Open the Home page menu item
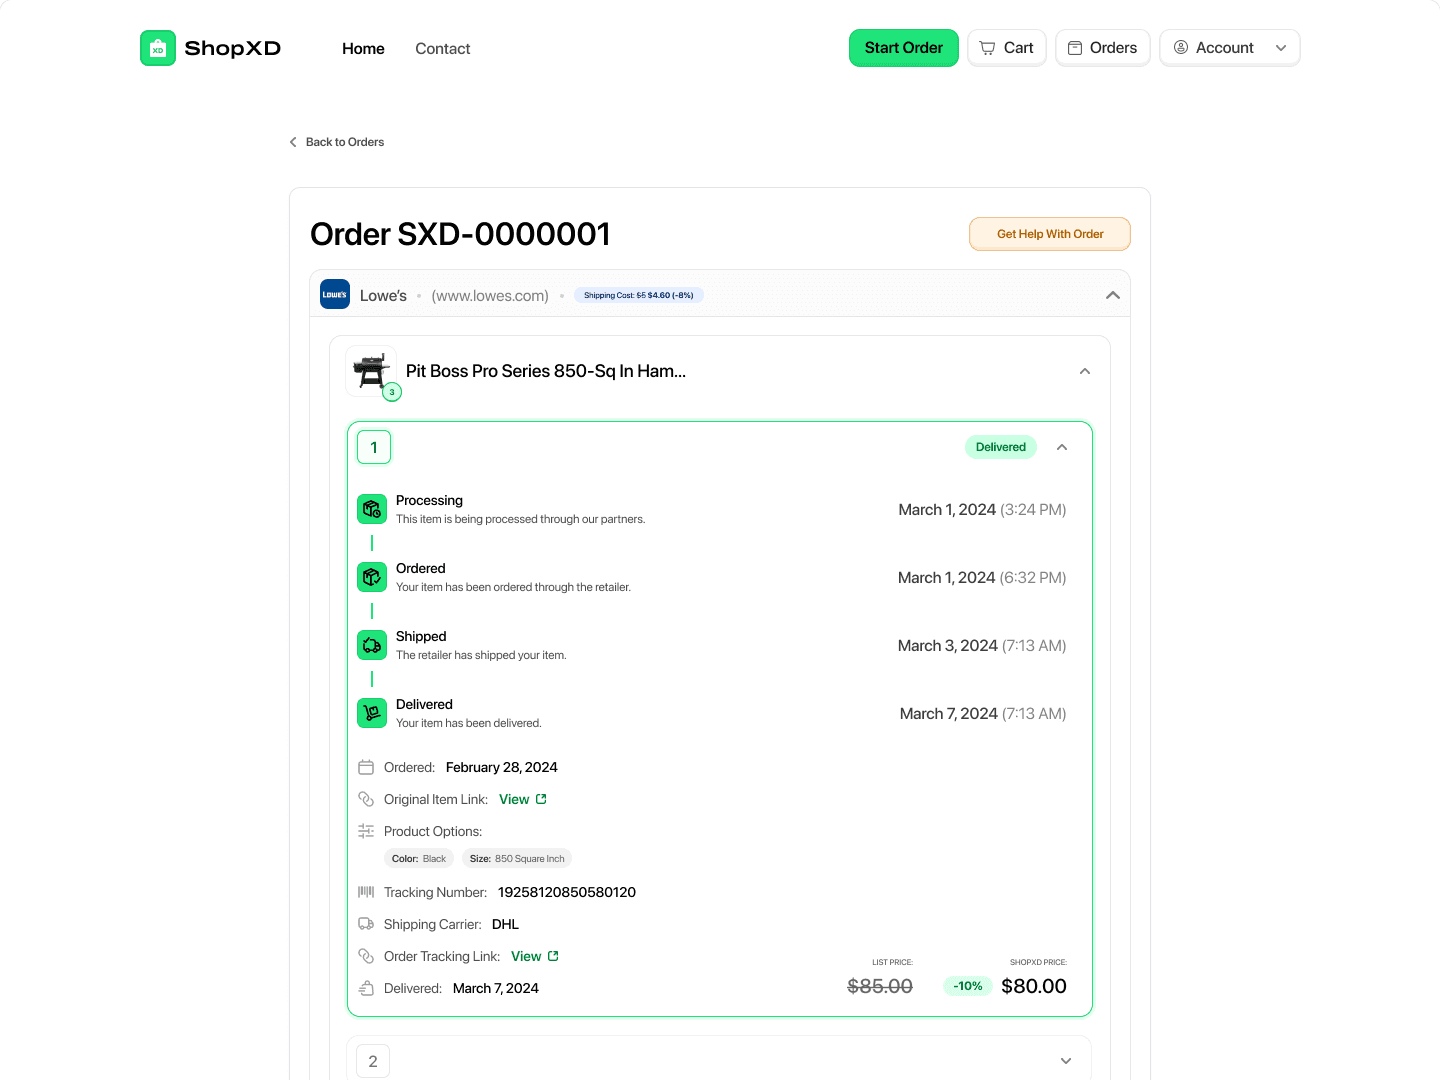 363,48
